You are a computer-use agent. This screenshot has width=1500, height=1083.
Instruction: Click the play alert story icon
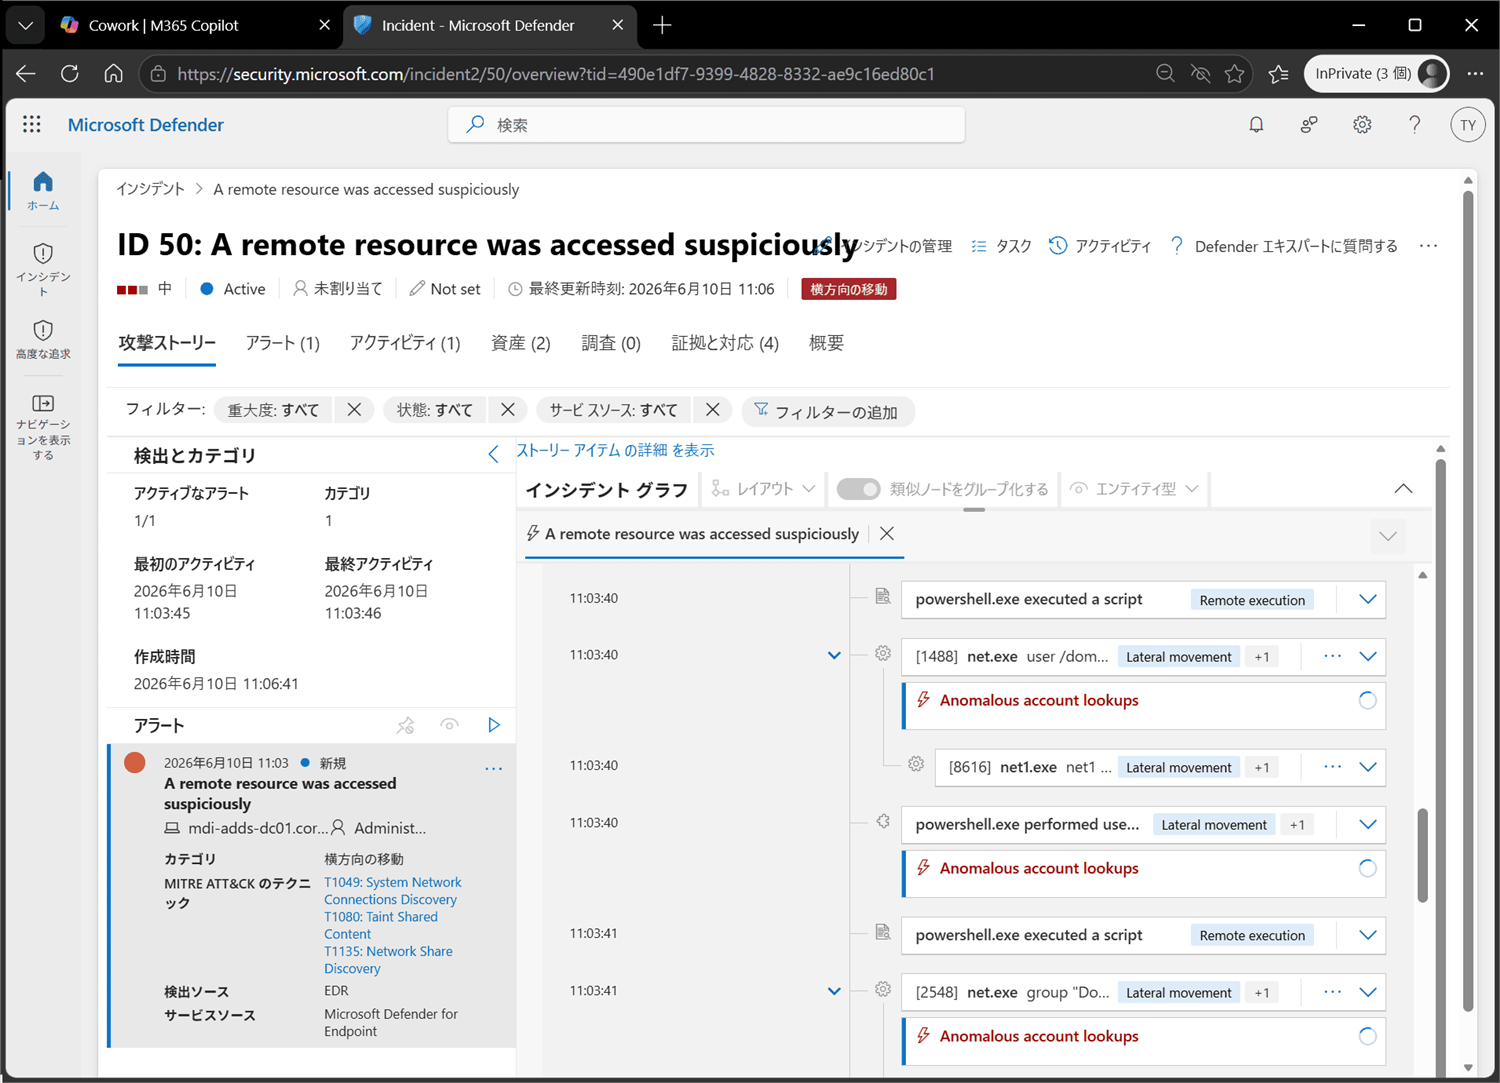[x=494, y=725]
